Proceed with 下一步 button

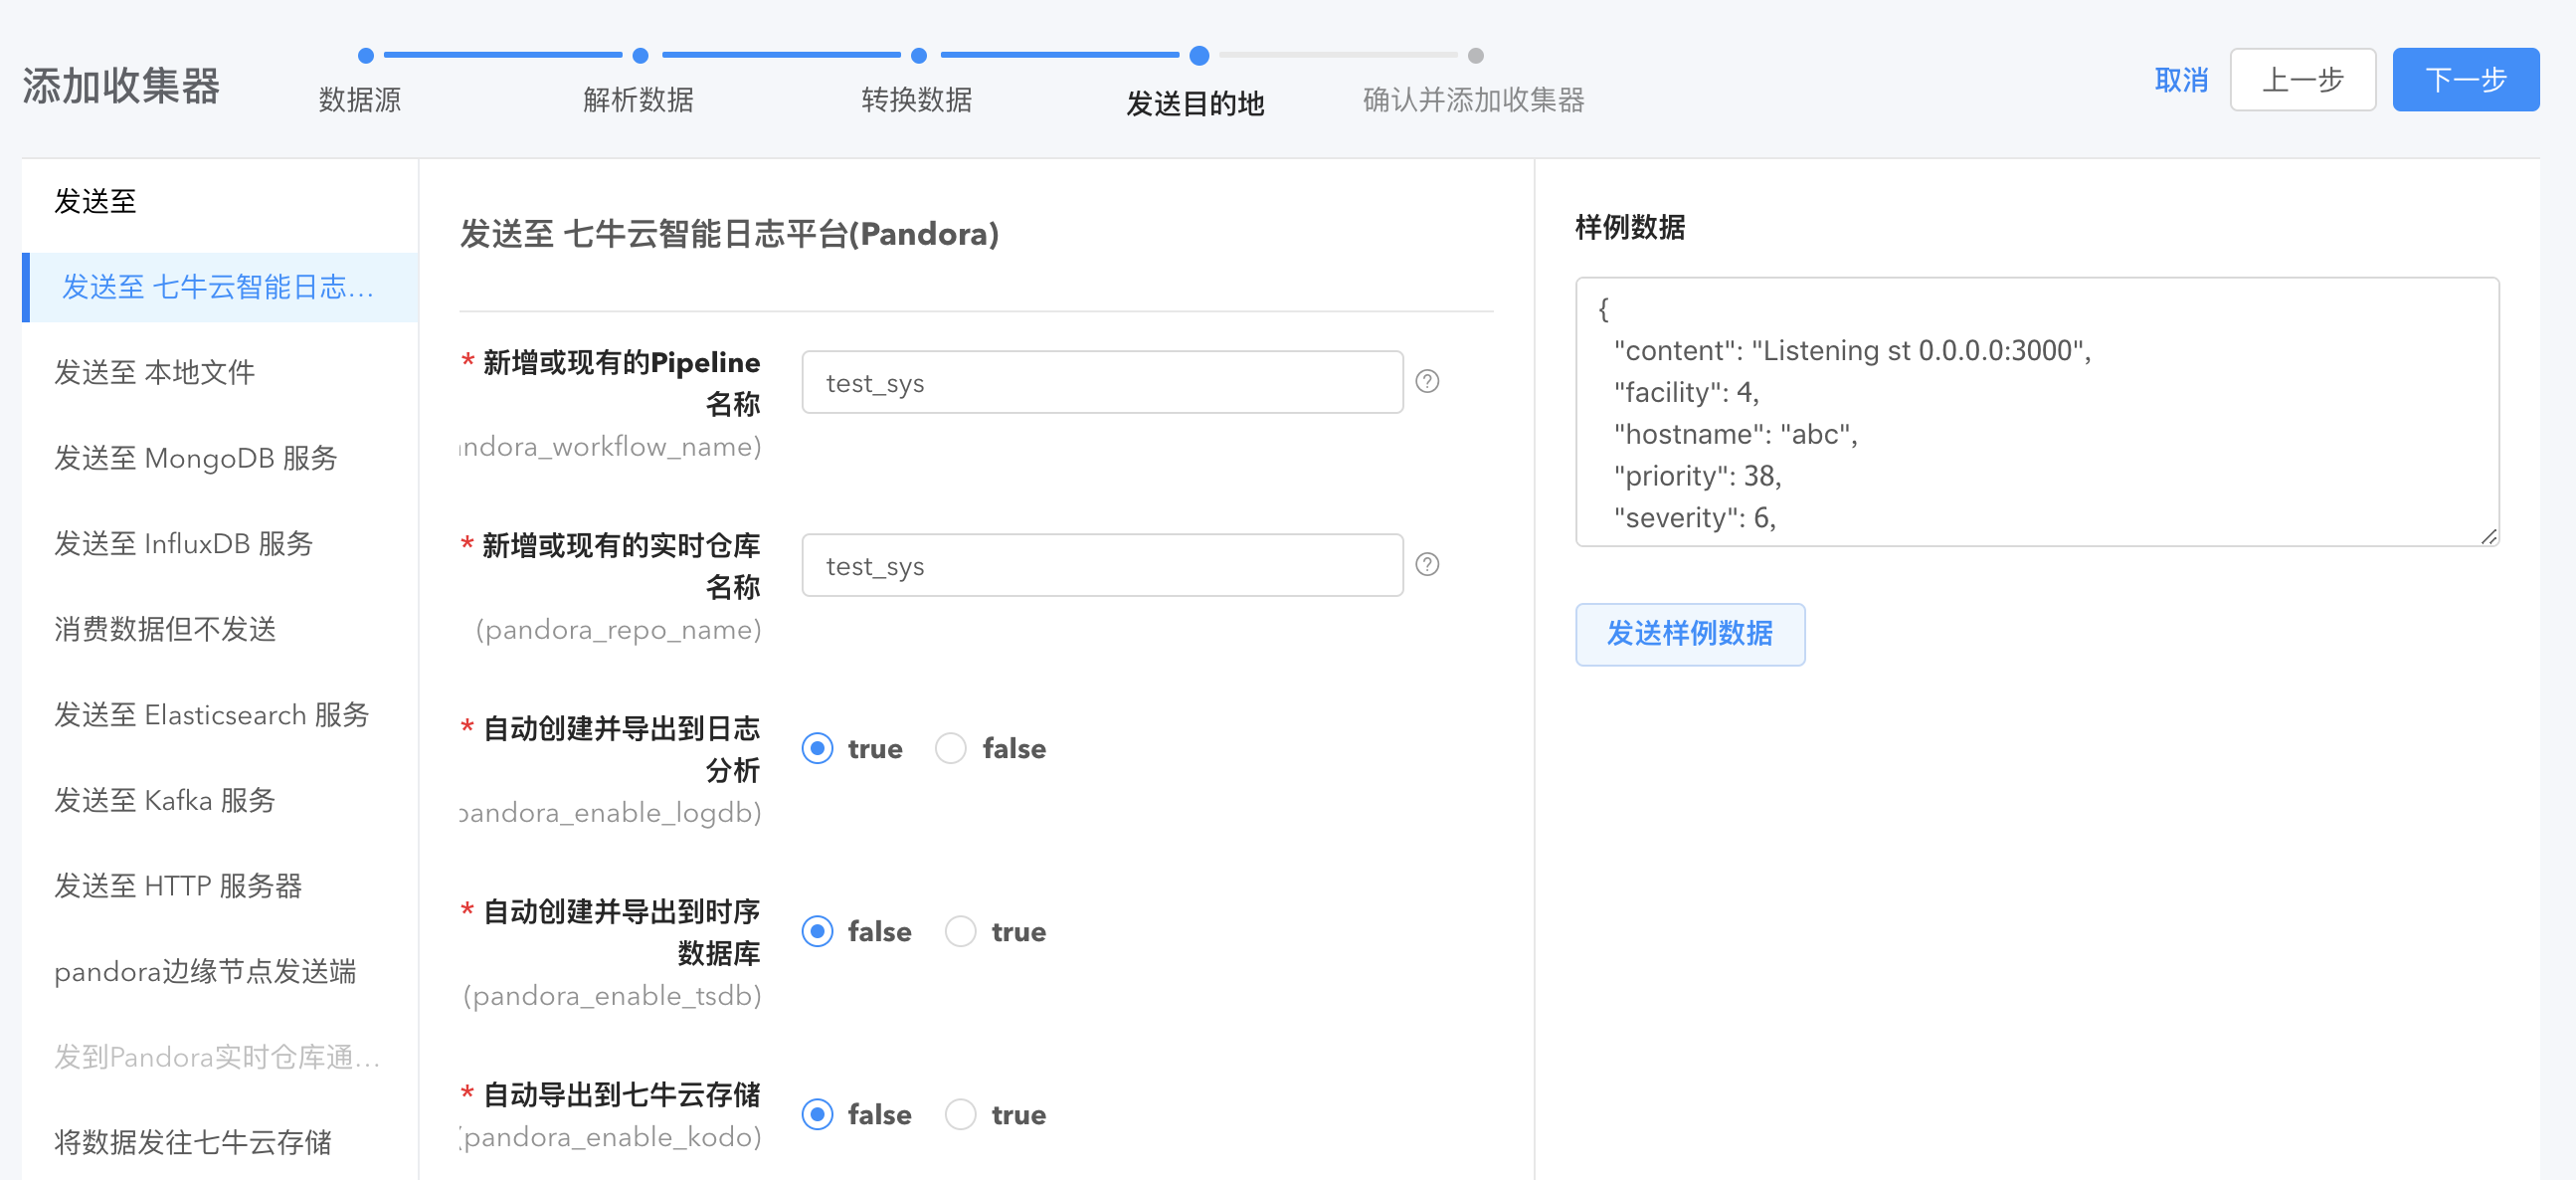tap(2465, 80)
